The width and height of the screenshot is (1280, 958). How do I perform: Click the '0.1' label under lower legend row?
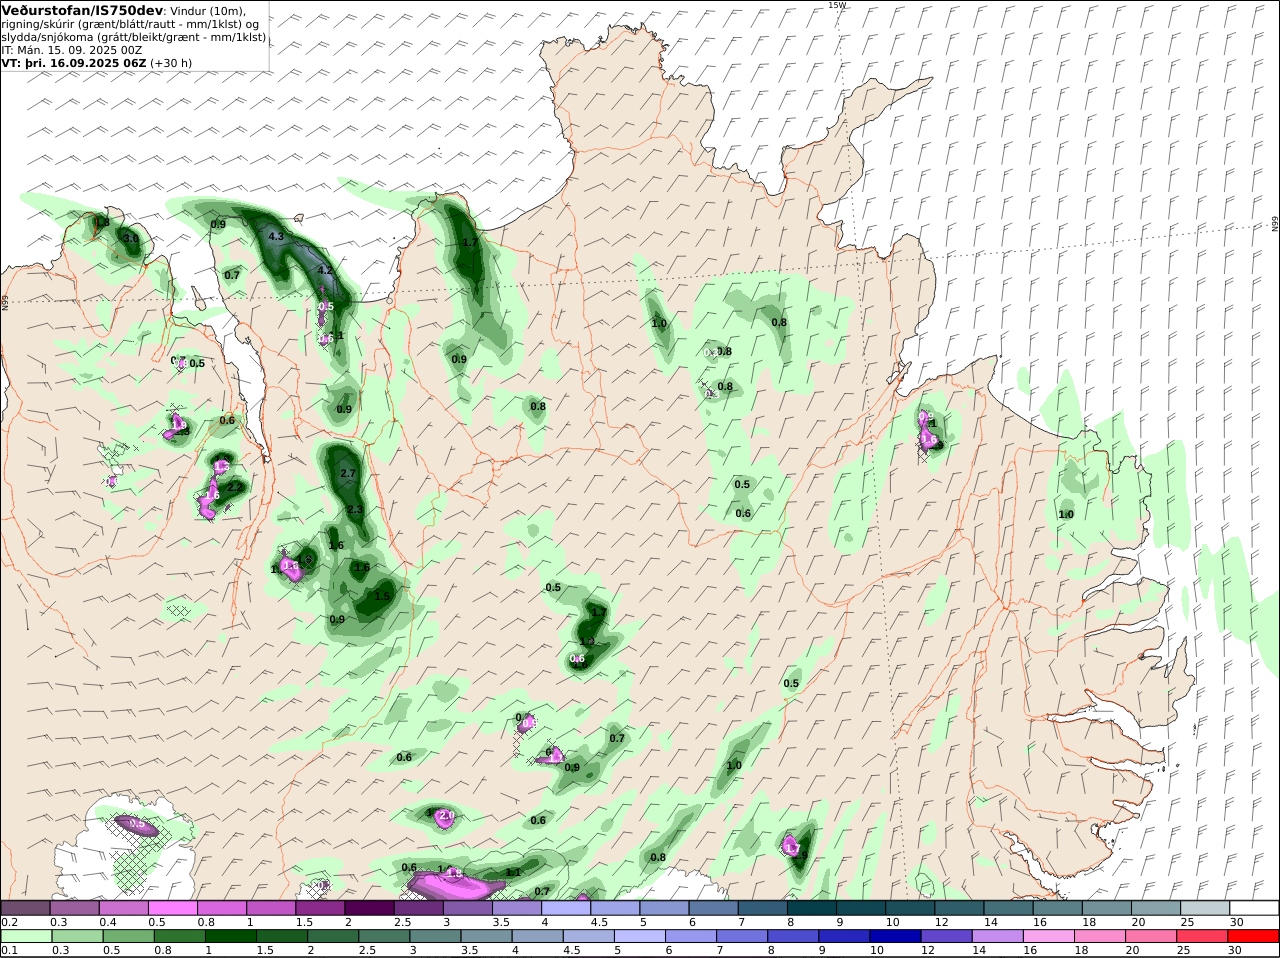[x=9, y=951]
